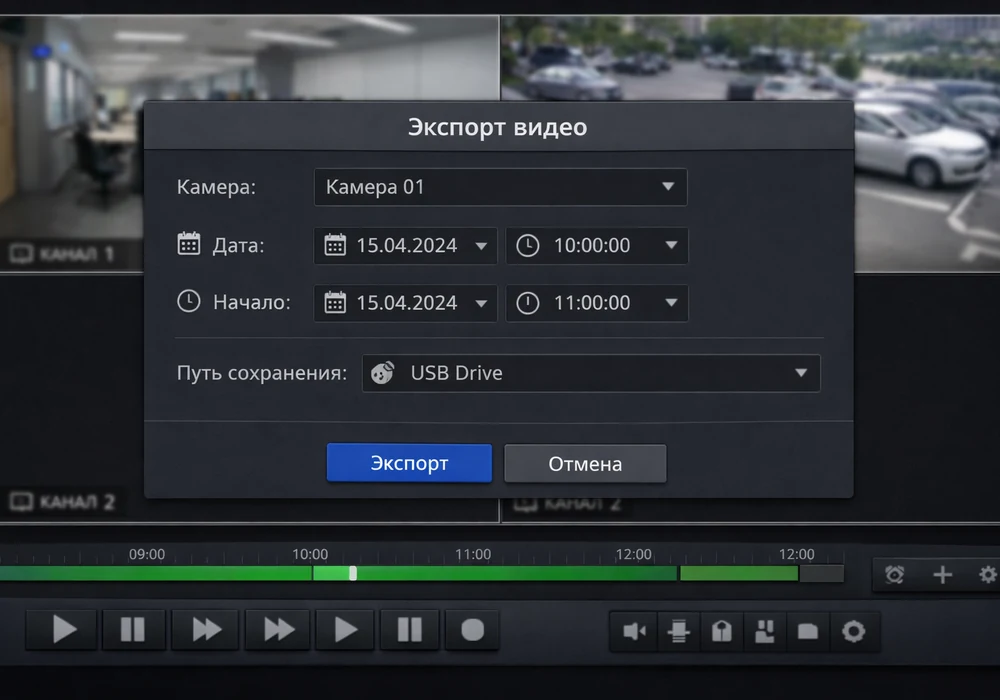Click the blocks icon right of the lock icon
Image resolution: width=1000 pixels, height=700 pixels.
[x=765, y=631]
